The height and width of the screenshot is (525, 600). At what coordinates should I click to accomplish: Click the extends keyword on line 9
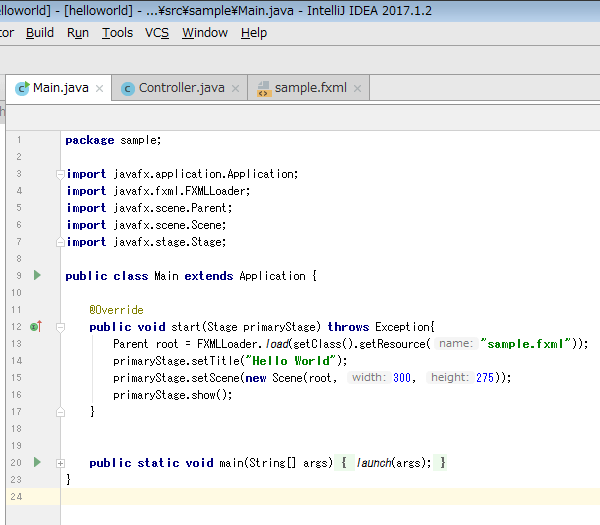click(x=209, y=276)
